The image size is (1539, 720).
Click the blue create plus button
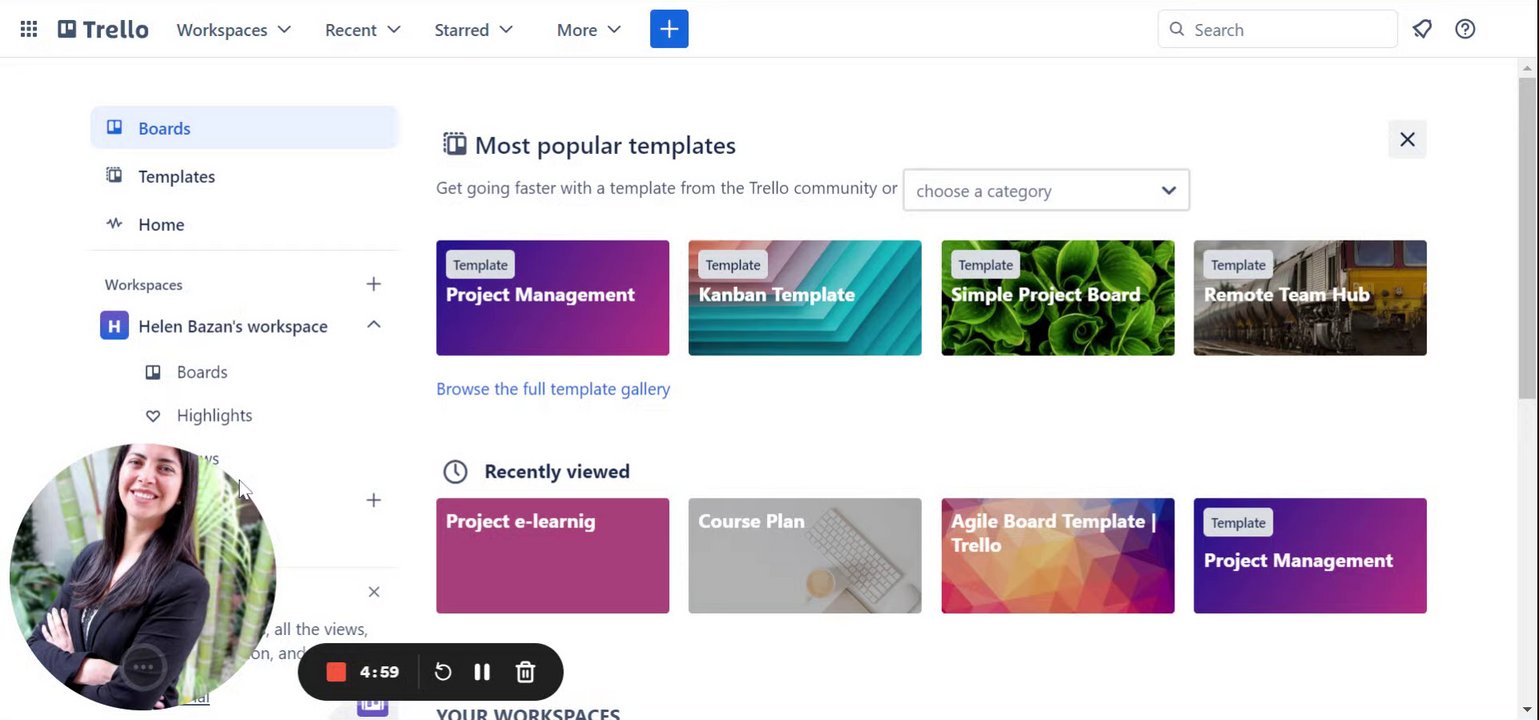[669, 29]
